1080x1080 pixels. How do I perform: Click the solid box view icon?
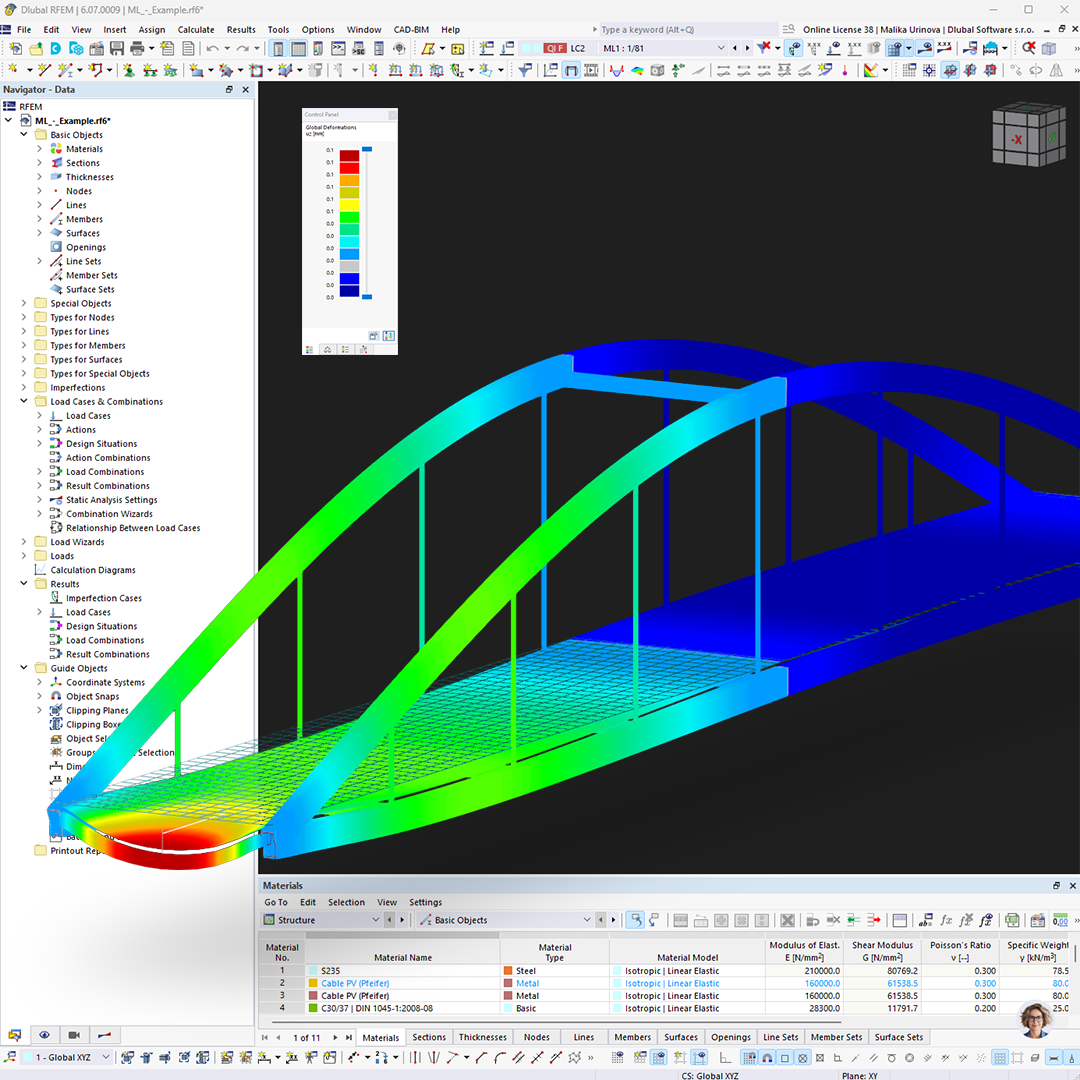tap(1048, 48)
